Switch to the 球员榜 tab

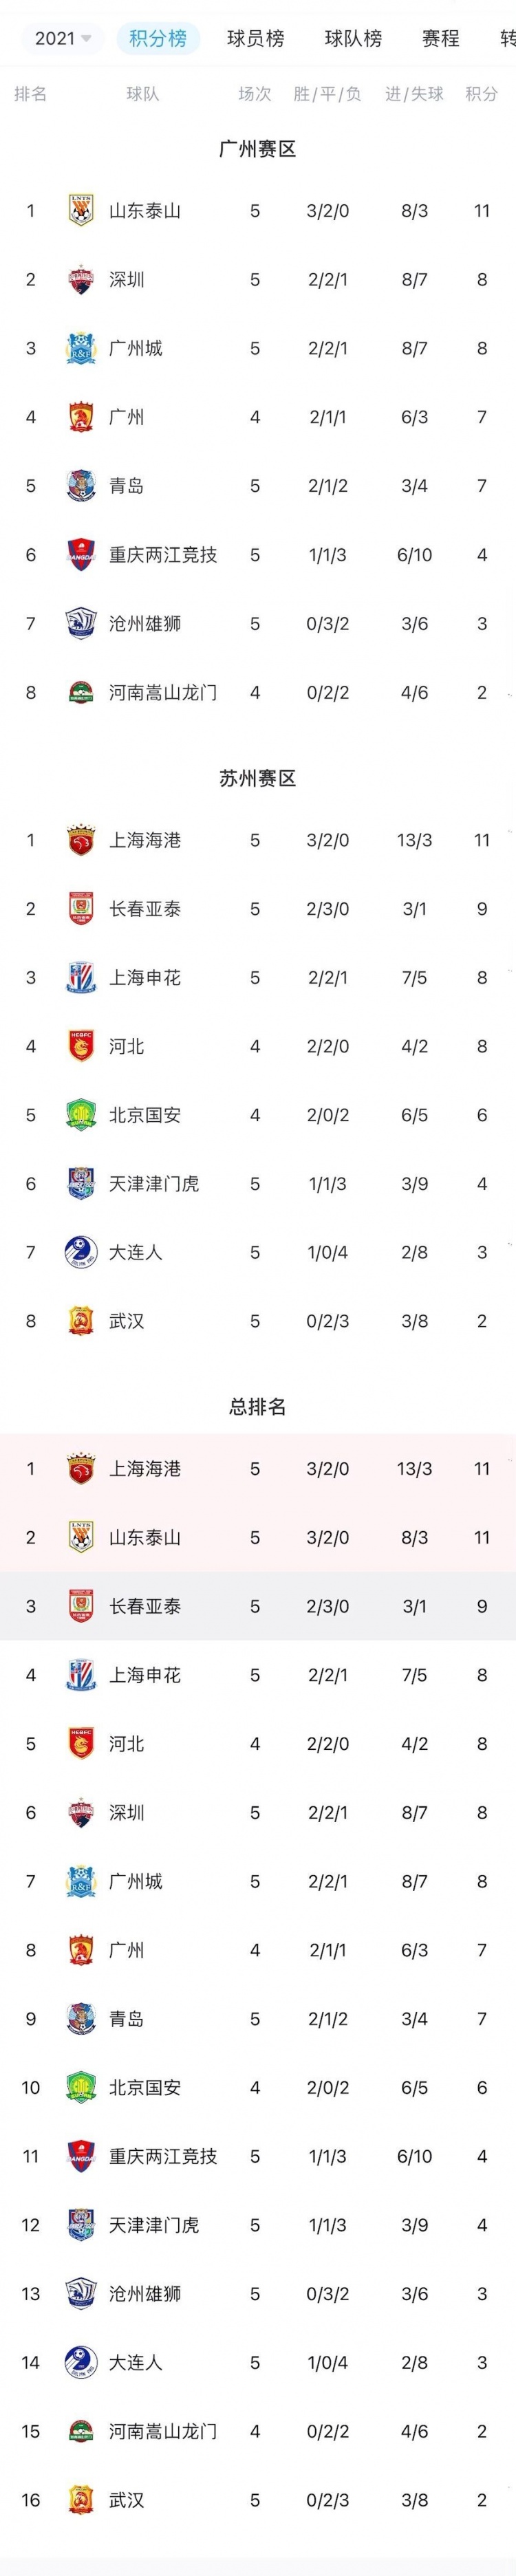point(255,38)
